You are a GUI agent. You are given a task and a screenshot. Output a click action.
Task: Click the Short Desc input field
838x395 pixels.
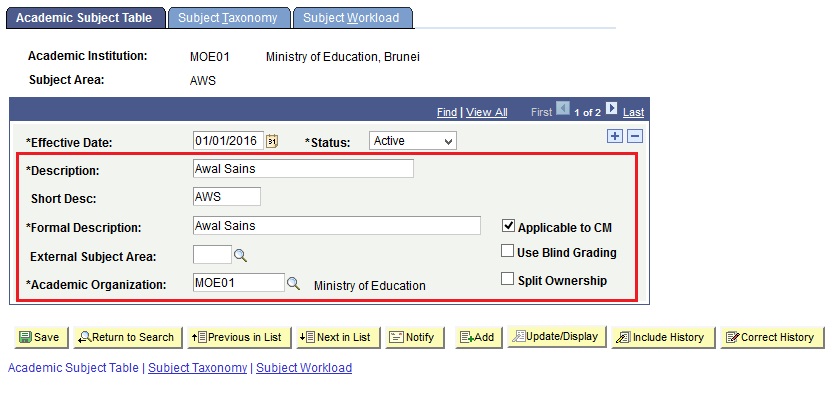pos(227,197)
